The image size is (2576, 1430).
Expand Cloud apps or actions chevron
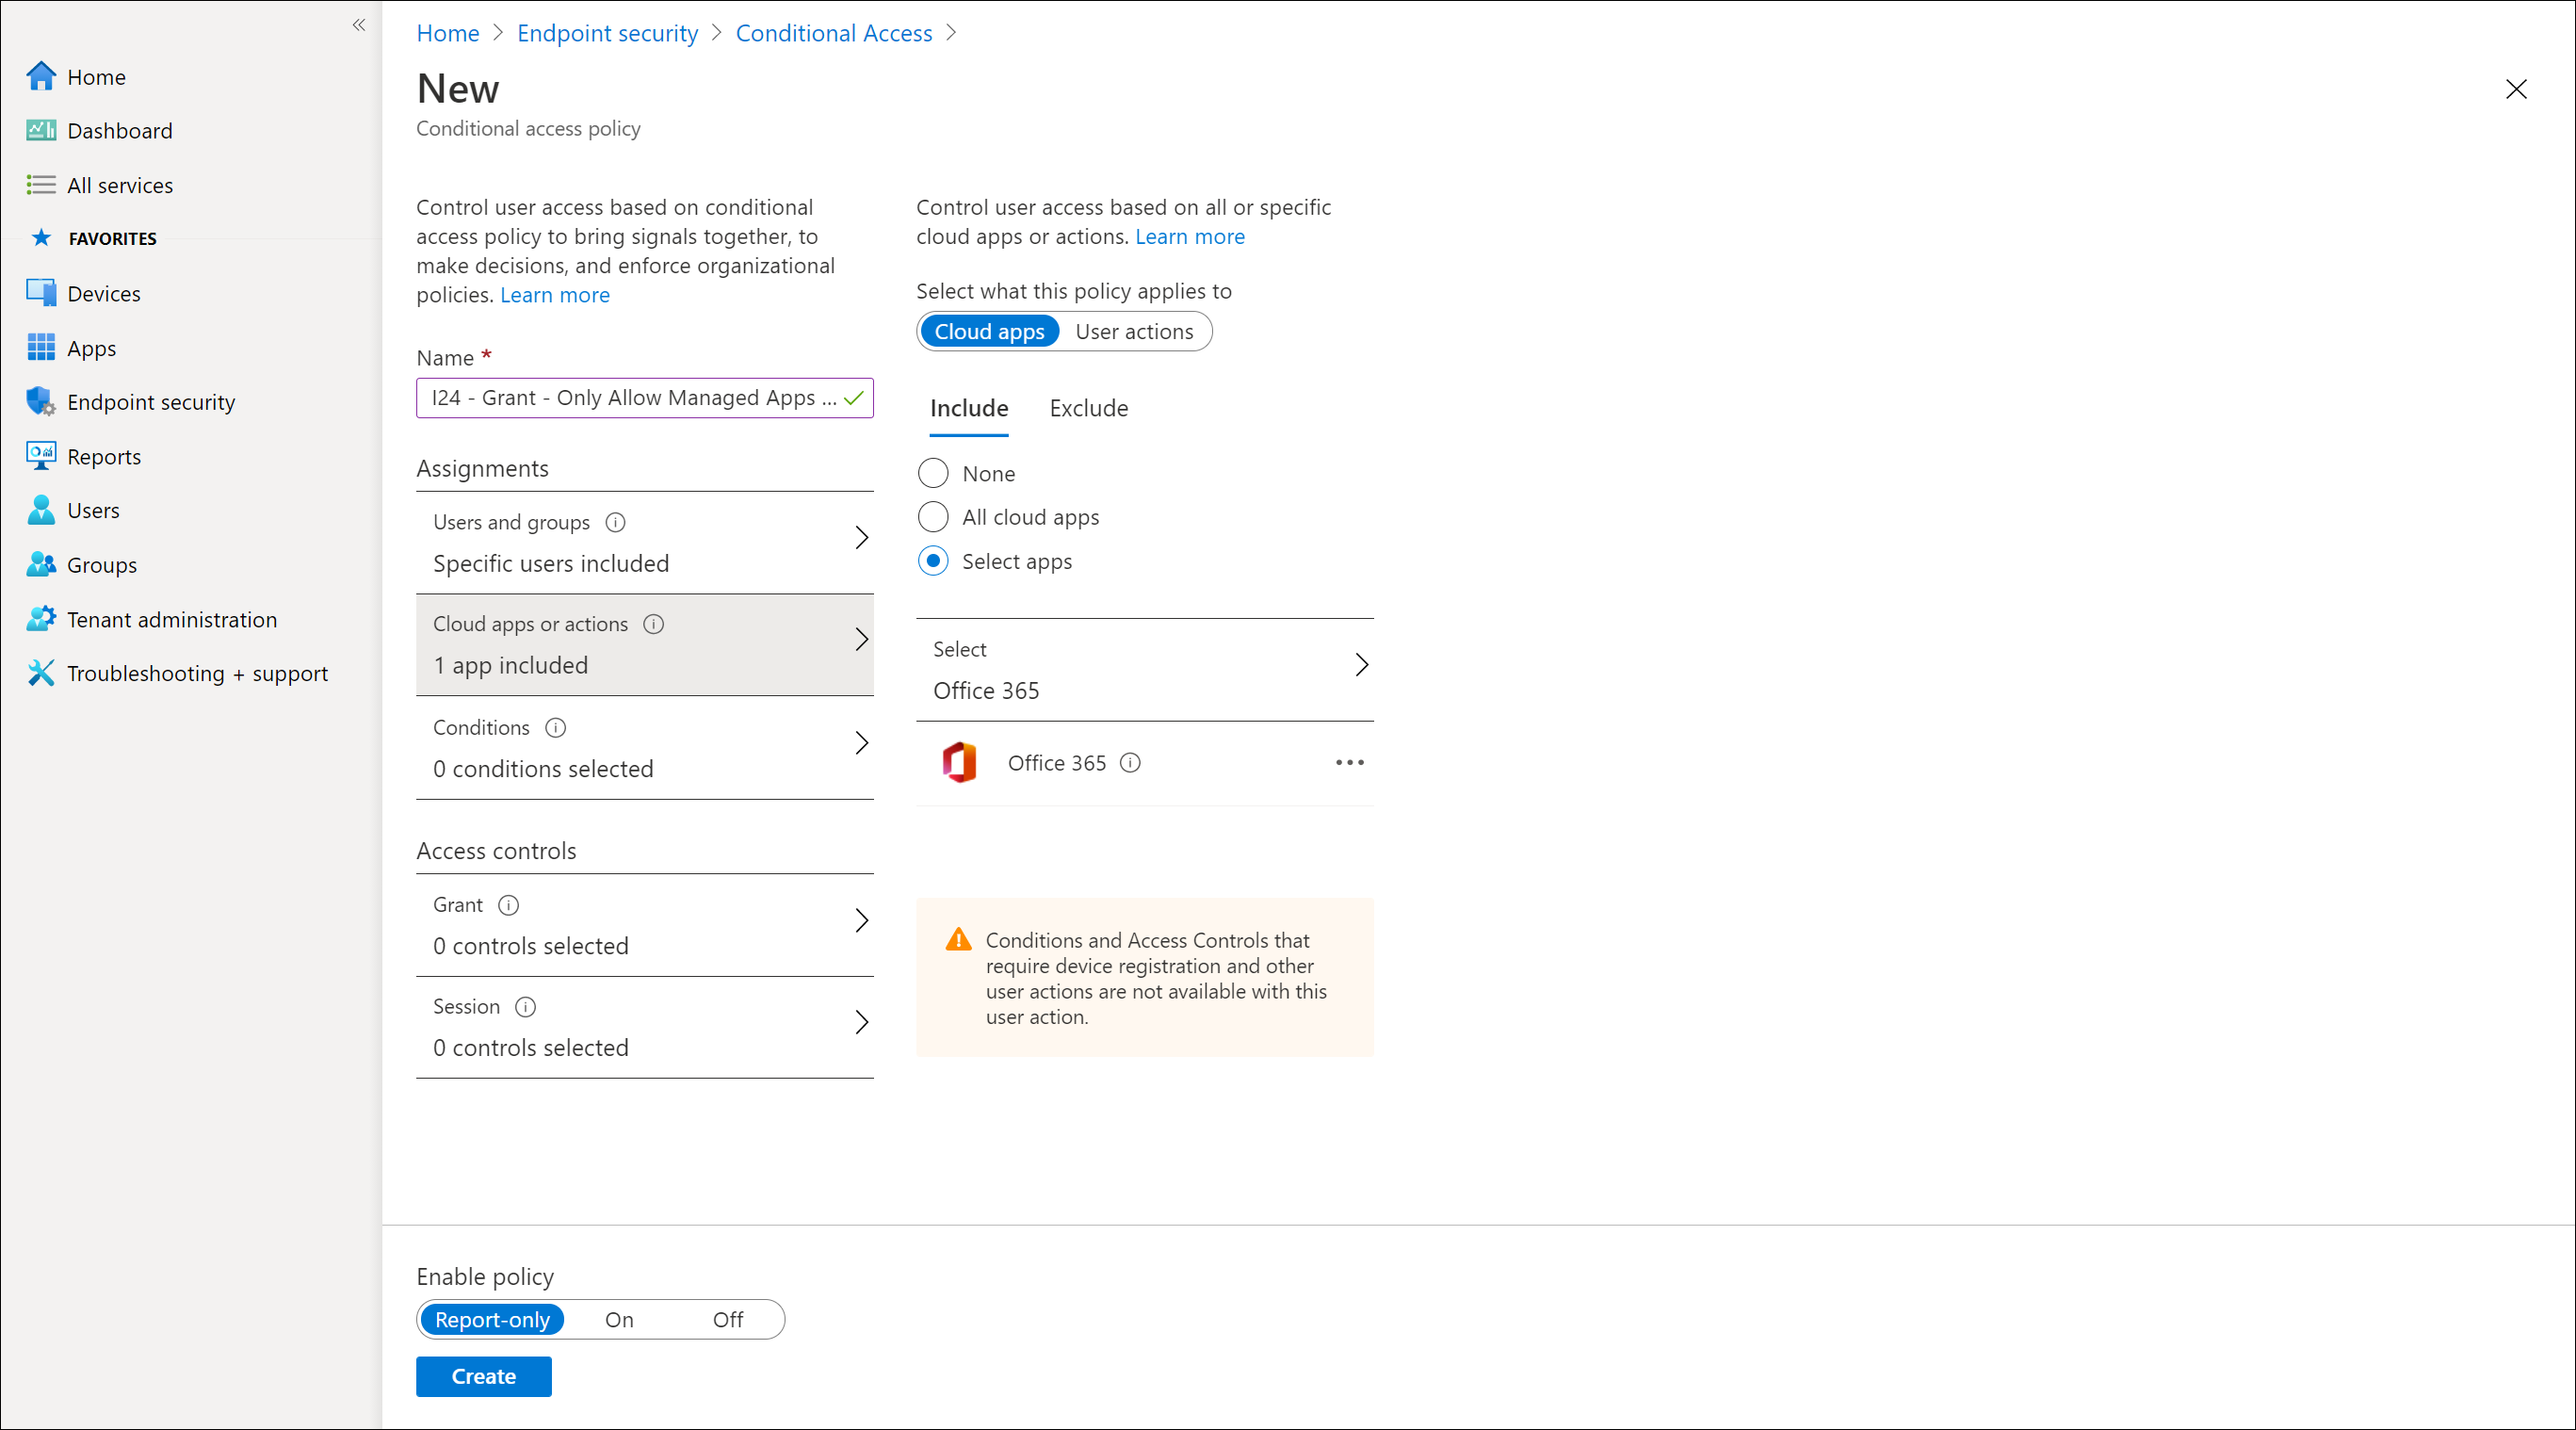(x=862, y=640)
